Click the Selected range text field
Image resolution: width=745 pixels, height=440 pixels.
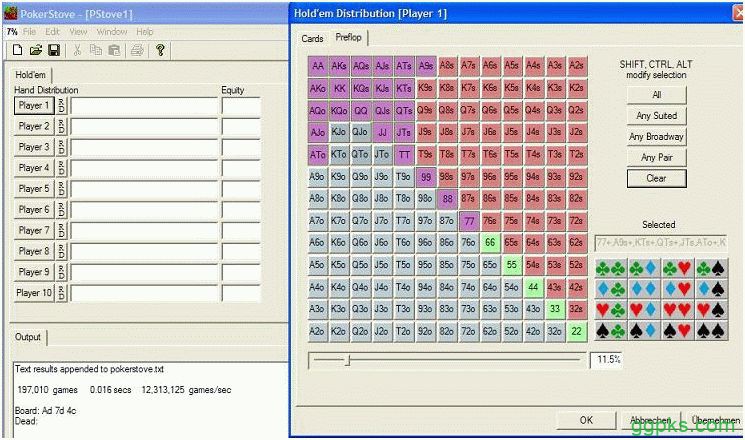(660, 243)
